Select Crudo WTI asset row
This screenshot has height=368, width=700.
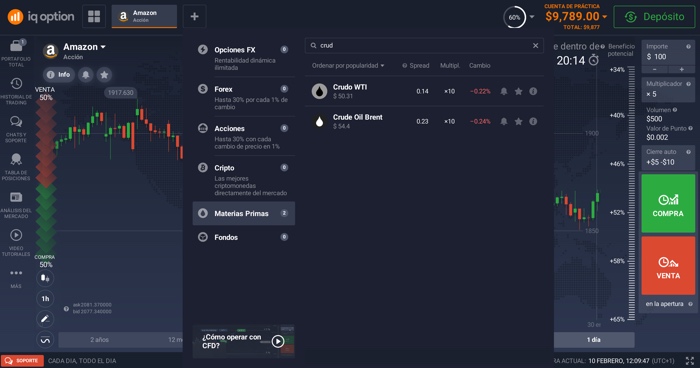pos(424,91)
